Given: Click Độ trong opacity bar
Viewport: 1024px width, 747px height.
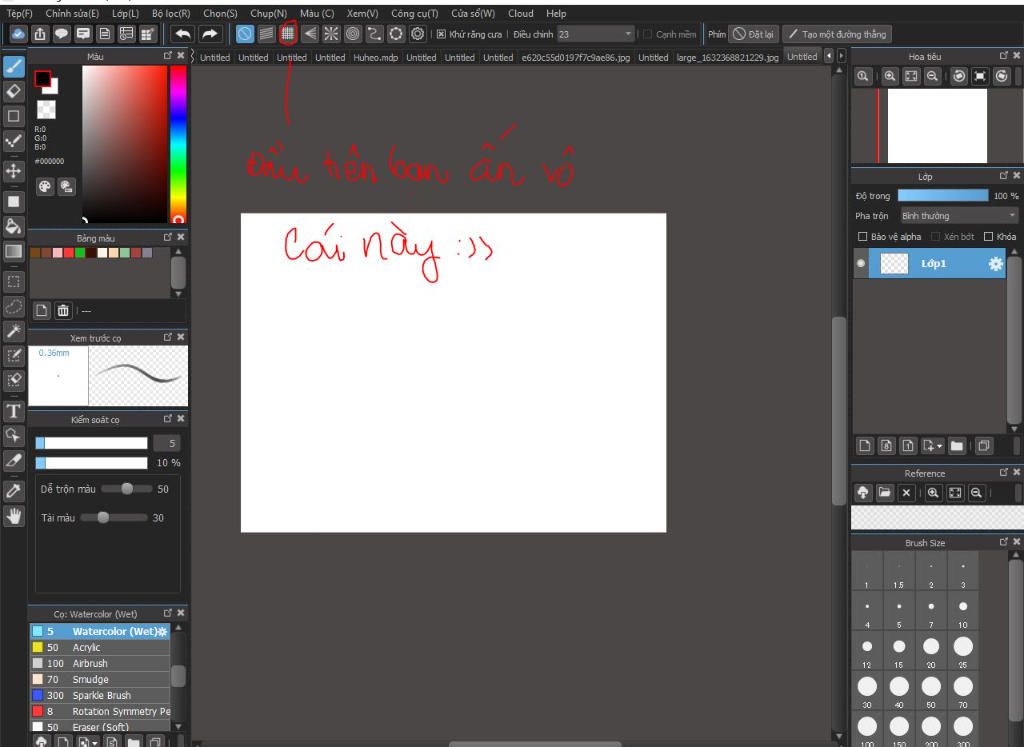Looking at the screenshot, I should coord(943,195).
